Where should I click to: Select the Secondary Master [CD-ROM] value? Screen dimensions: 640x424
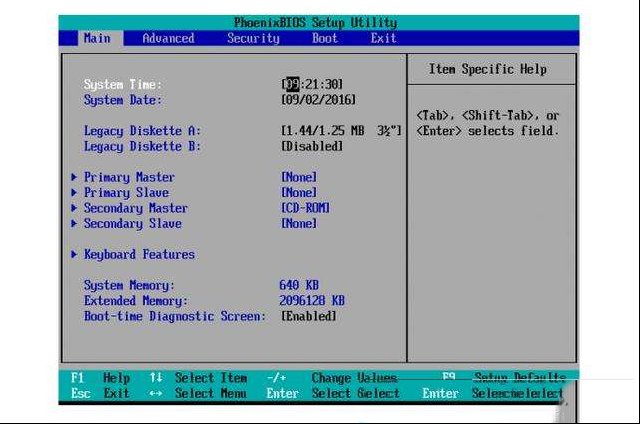point(306,208)
